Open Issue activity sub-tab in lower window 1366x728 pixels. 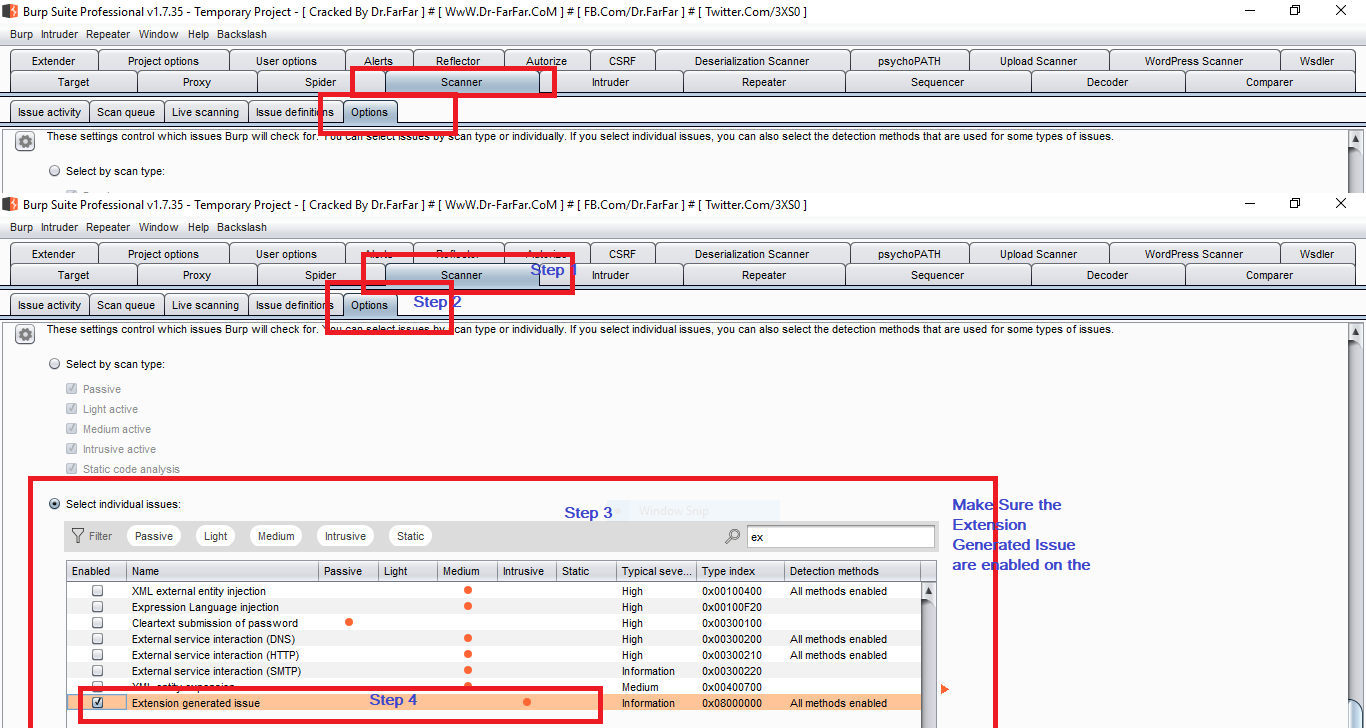coord(49,305)
